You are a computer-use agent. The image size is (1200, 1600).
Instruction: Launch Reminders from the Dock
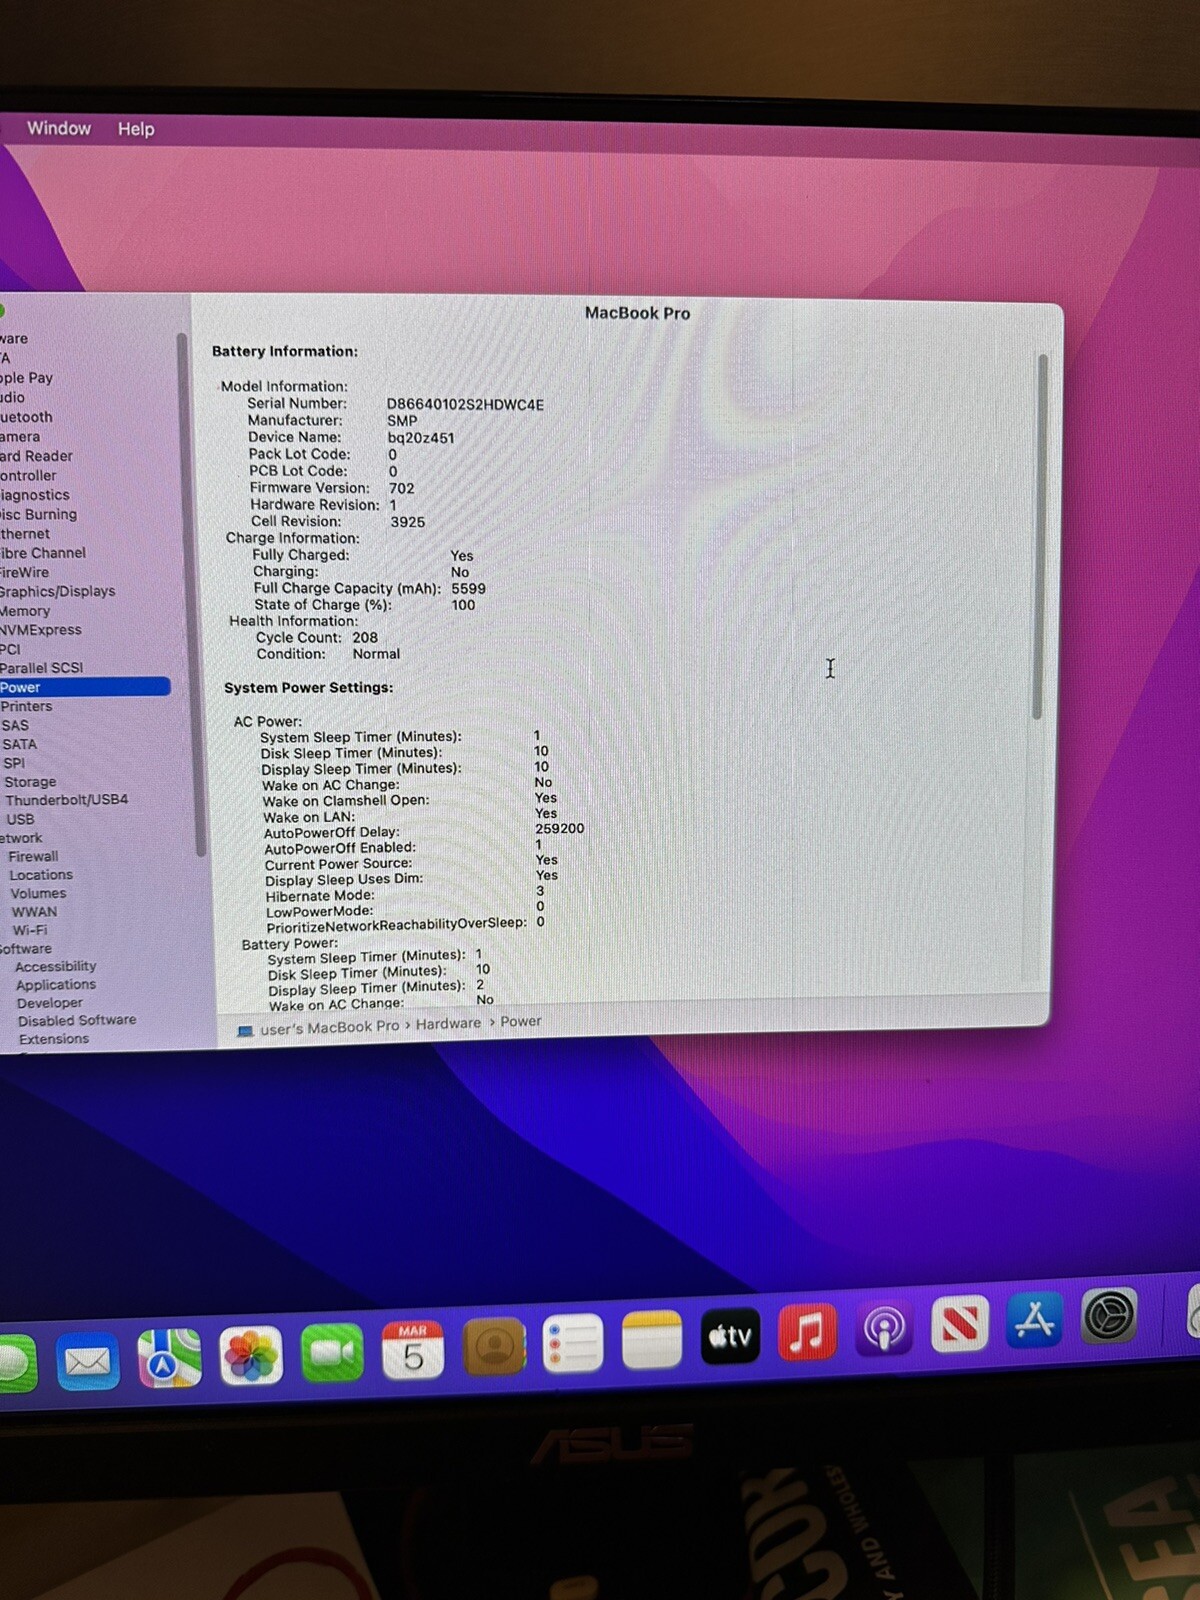tap(572, 1343)
